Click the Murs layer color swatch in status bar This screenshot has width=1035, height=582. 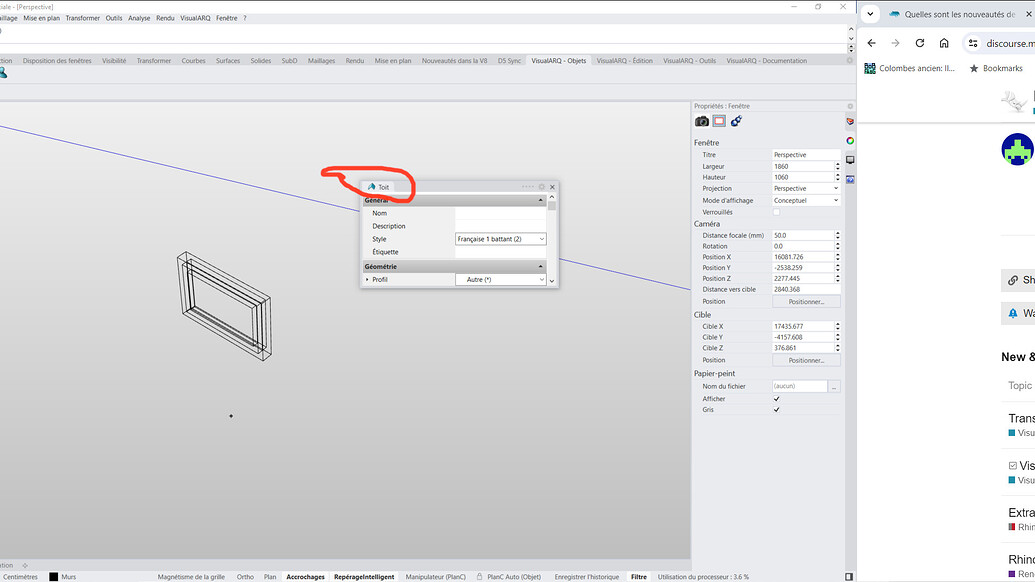pos(53,577)
